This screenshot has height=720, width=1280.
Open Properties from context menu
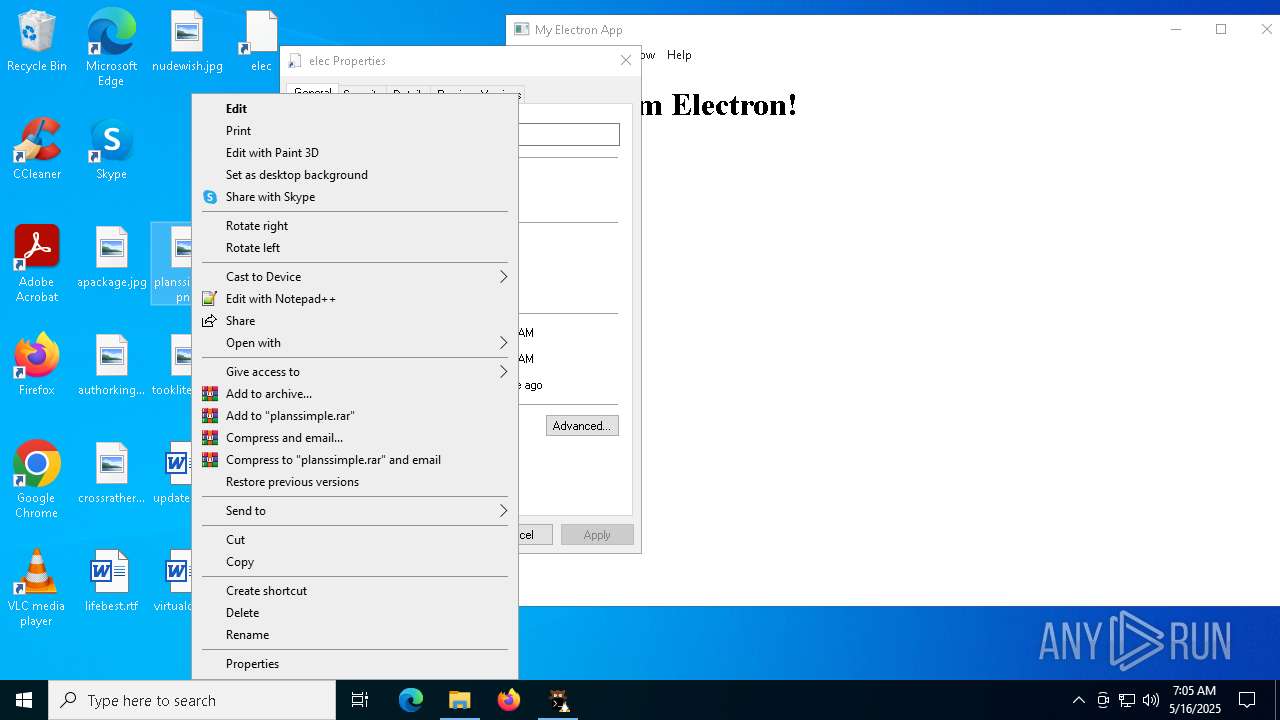point(355,664)
